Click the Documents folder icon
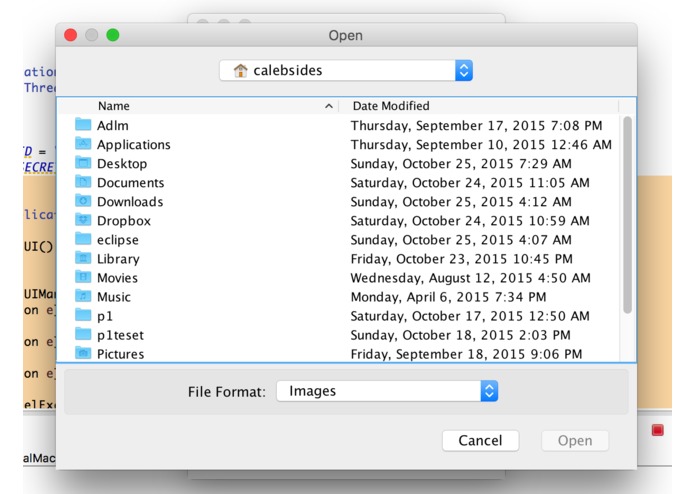 tap(83, 182)
